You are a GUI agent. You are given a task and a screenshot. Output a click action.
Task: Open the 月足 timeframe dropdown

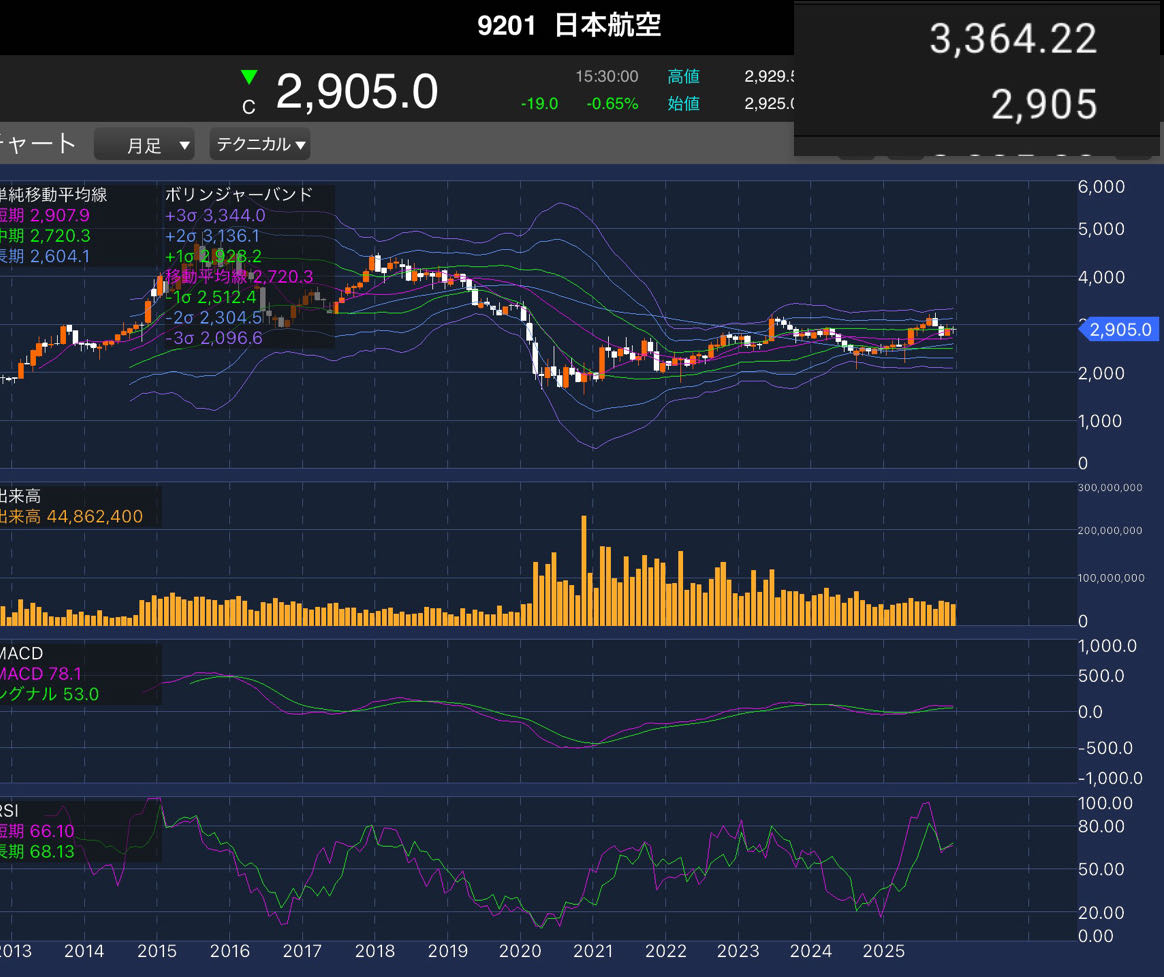144,145
